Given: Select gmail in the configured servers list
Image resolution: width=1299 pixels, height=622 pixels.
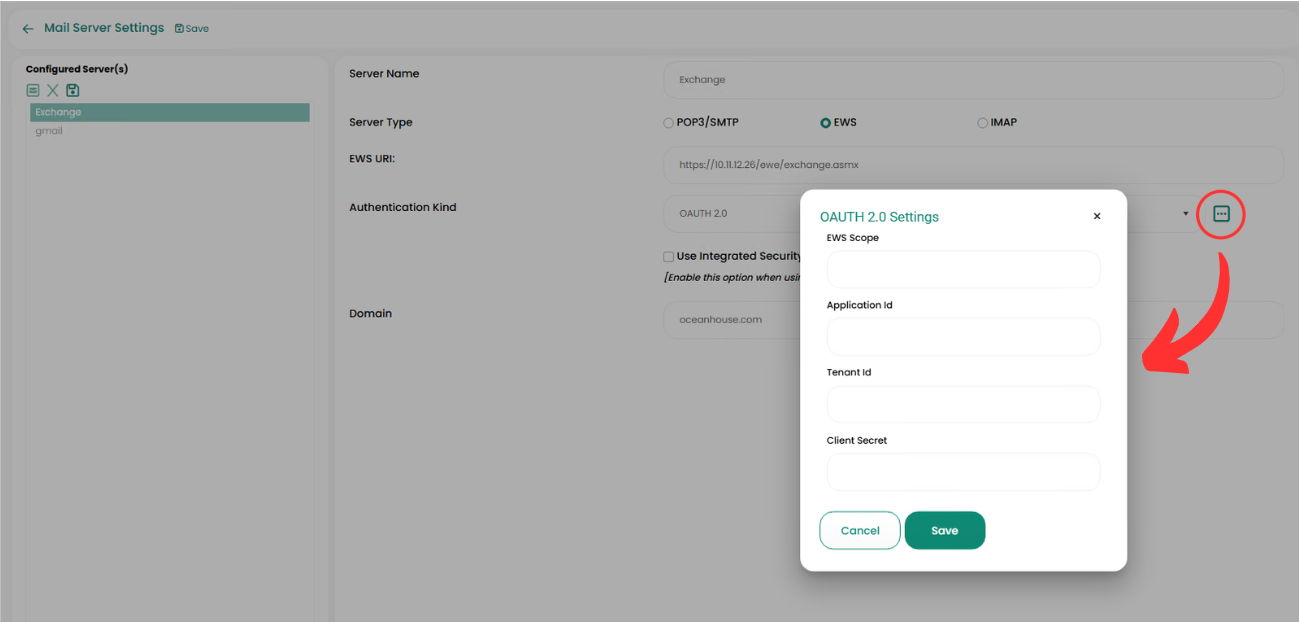Looking at the screenshot, I should click(x=49, y=131).
